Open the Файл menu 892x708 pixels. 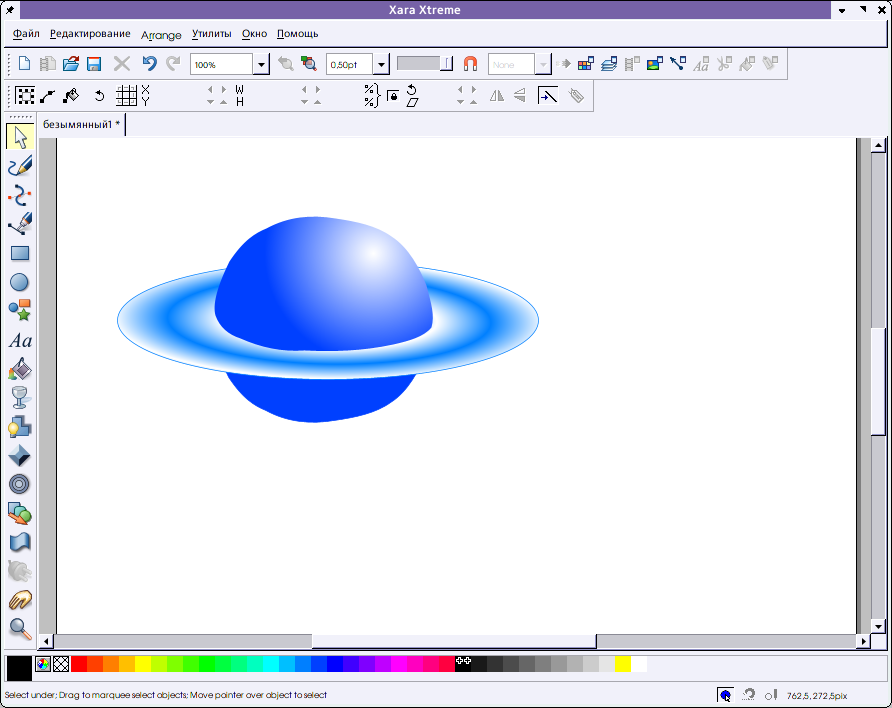pyautogui.click(x=27, y=34)
